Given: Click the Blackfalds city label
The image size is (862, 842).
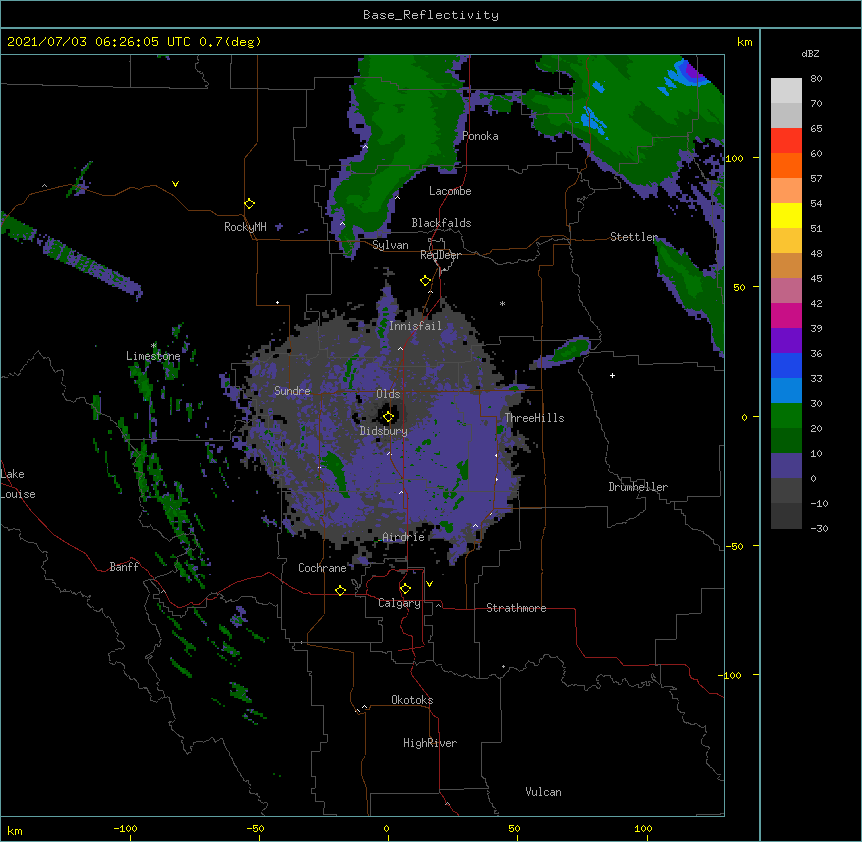Looking at the screenshot, I should [x=441, y=223].
